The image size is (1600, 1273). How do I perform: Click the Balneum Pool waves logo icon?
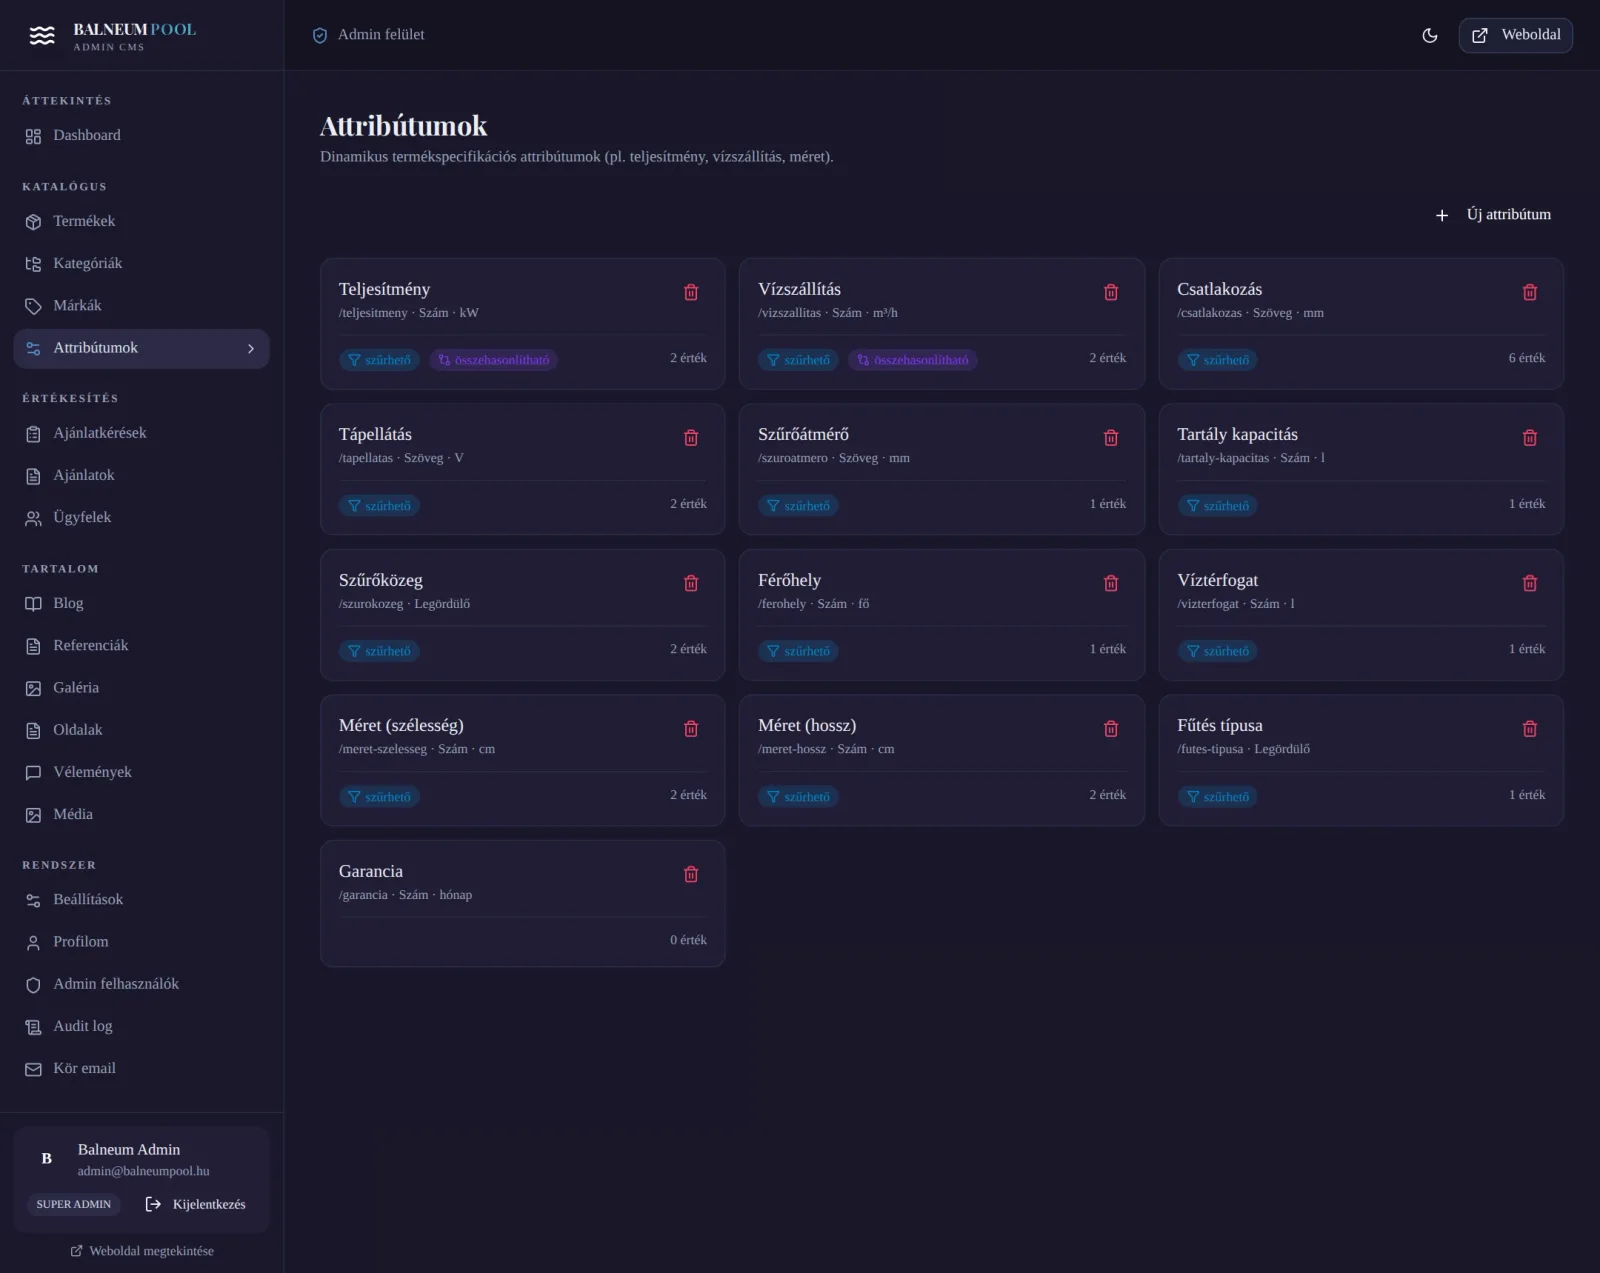click(42, 36)
